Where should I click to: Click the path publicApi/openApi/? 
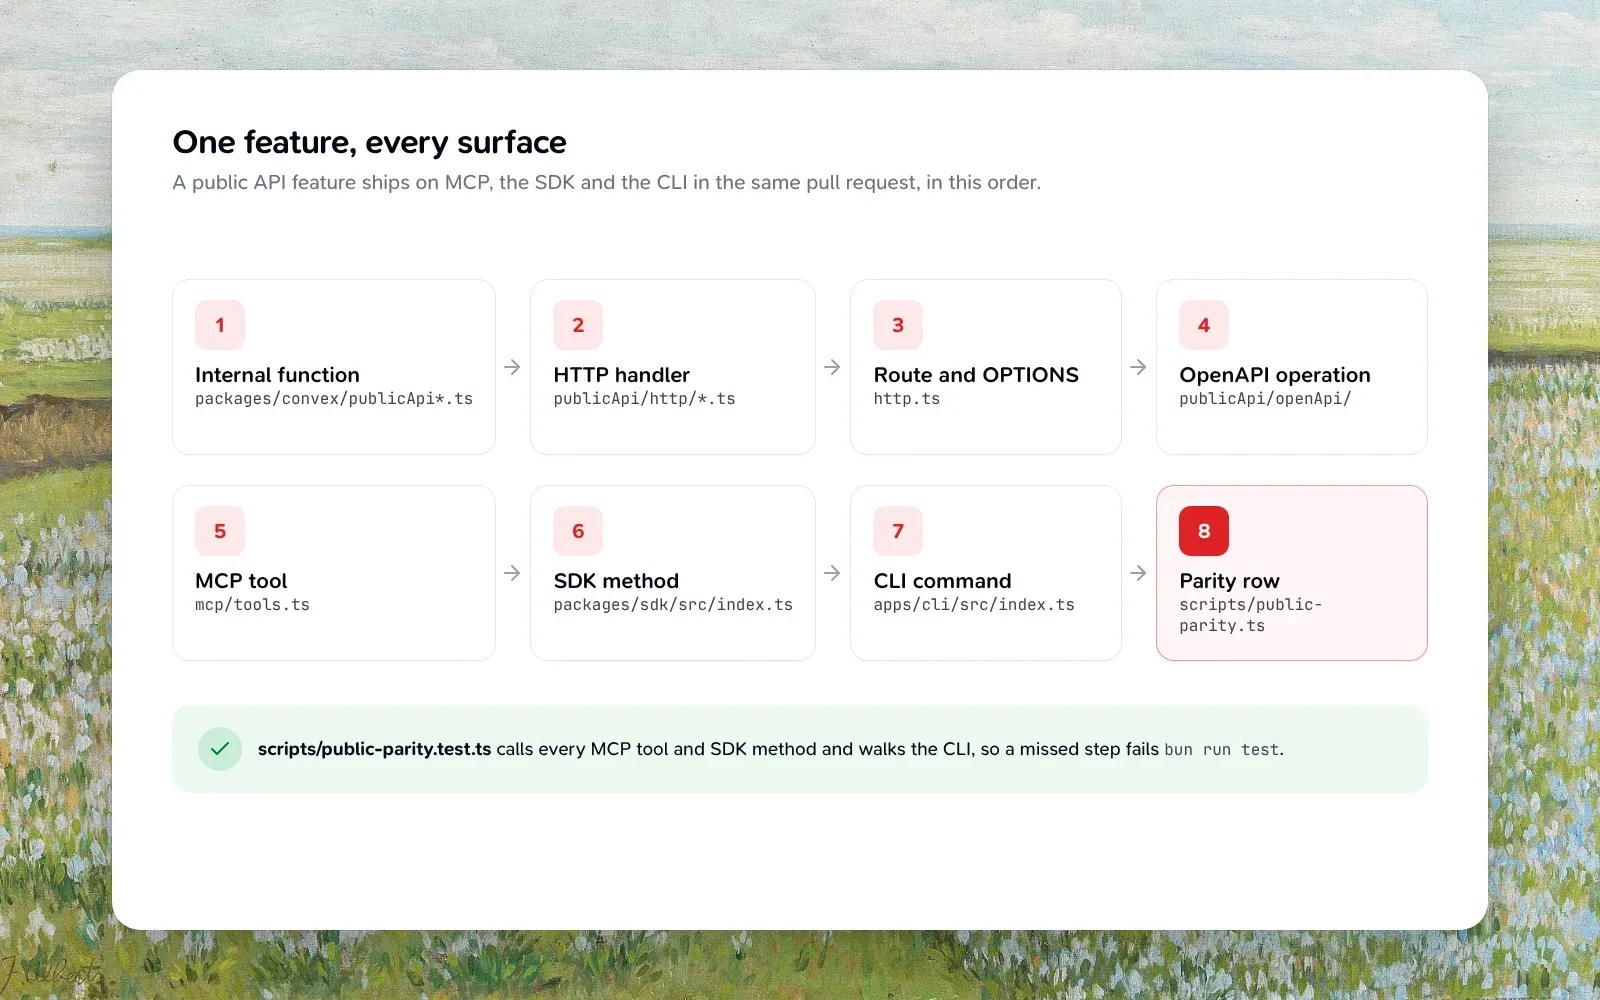pyautogui.click(x=1265, y=399)
